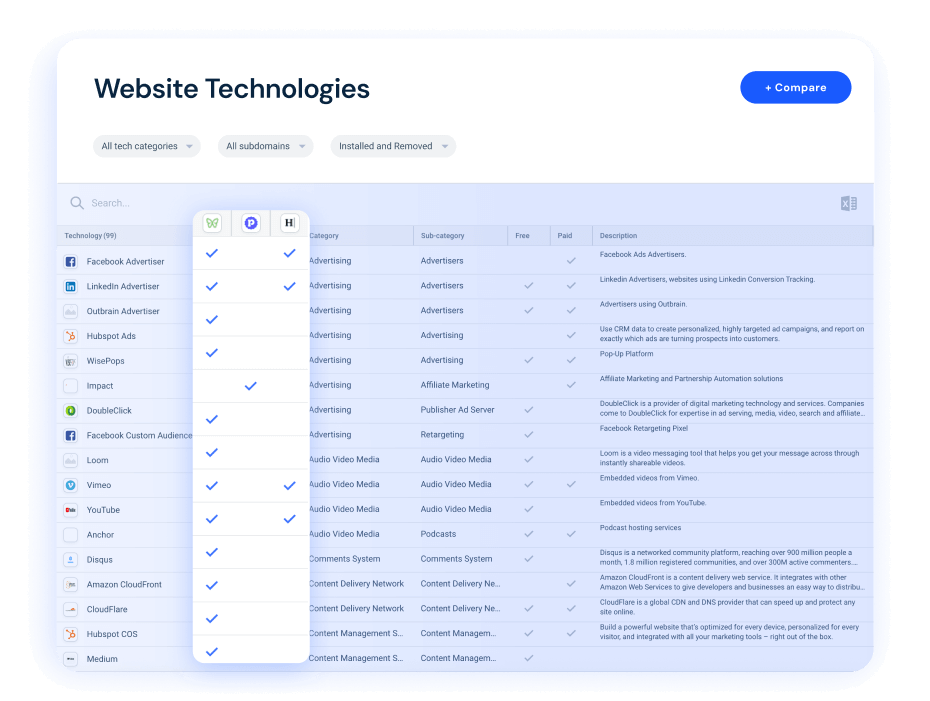Click the free checkmark for DoubleClick
Viewport: 930px width, 701px height.
528,410
